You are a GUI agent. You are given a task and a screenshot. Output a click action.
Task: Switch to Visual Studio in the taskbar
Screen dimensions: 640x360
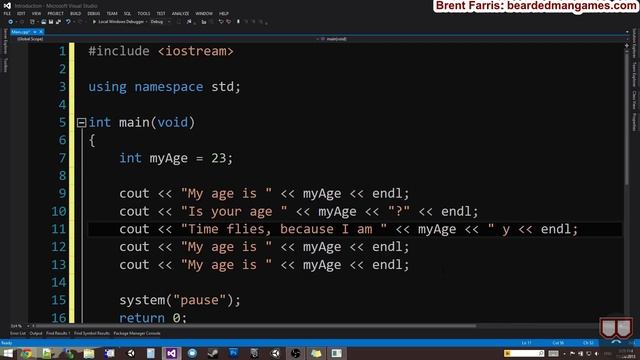pos(171,353)
